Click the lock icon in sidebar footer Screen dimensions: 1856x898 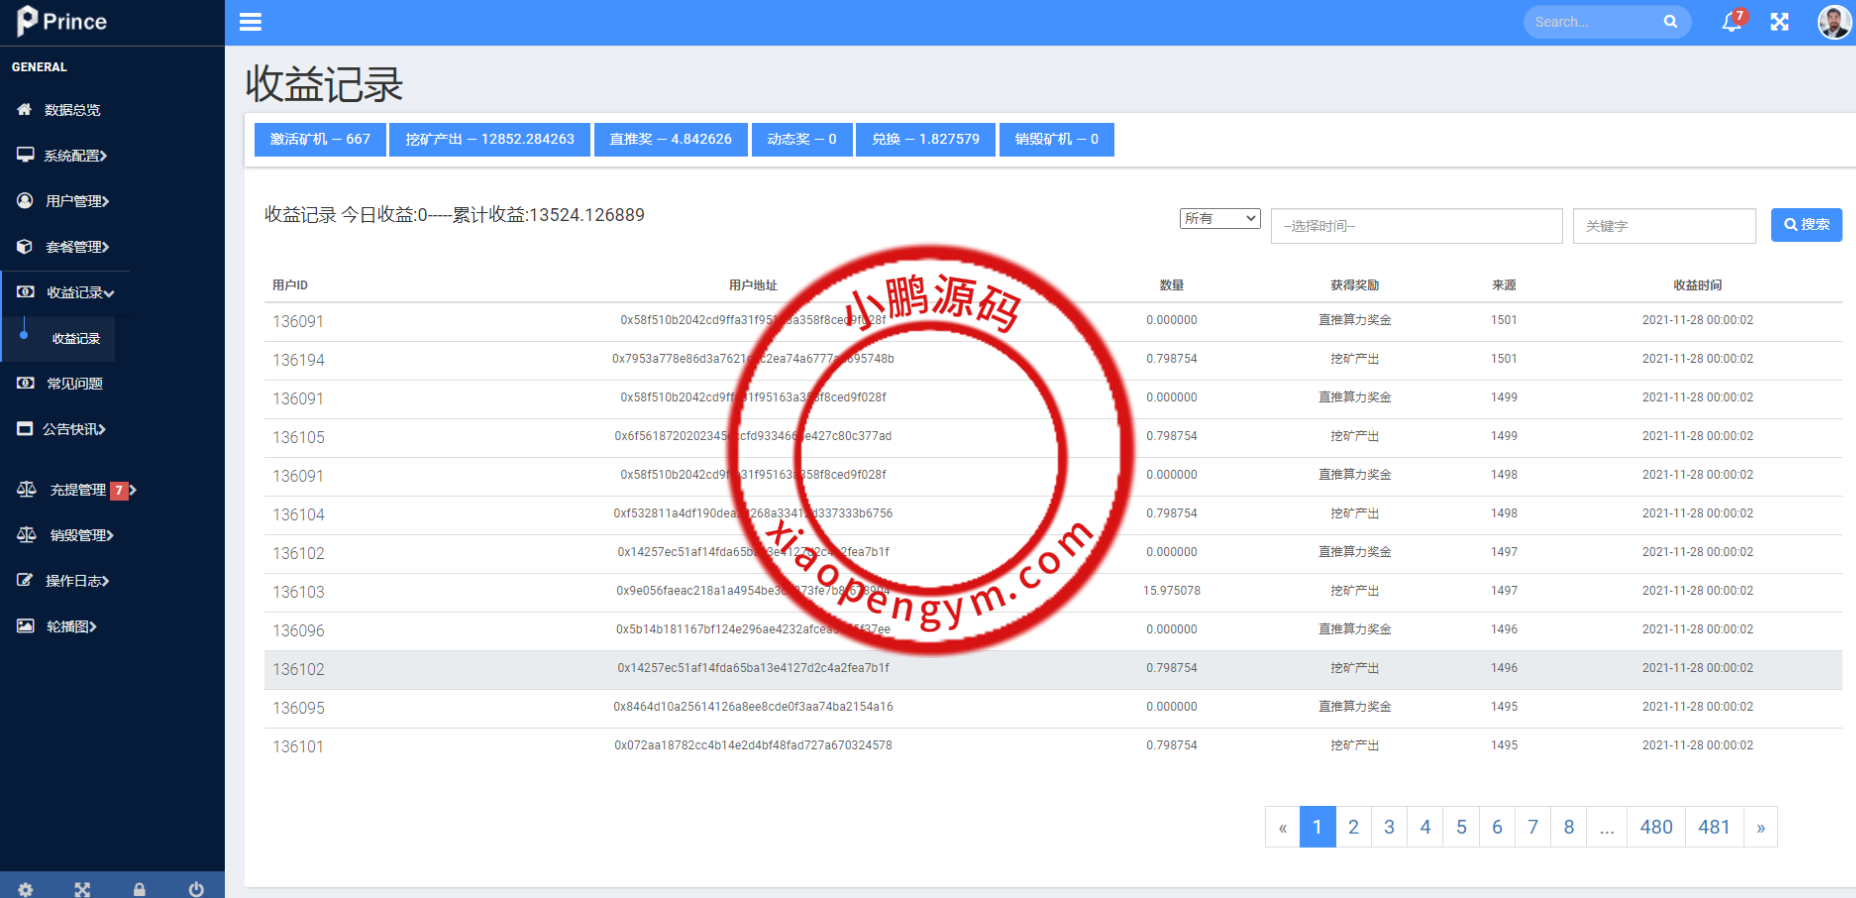[x=139, y=889]
